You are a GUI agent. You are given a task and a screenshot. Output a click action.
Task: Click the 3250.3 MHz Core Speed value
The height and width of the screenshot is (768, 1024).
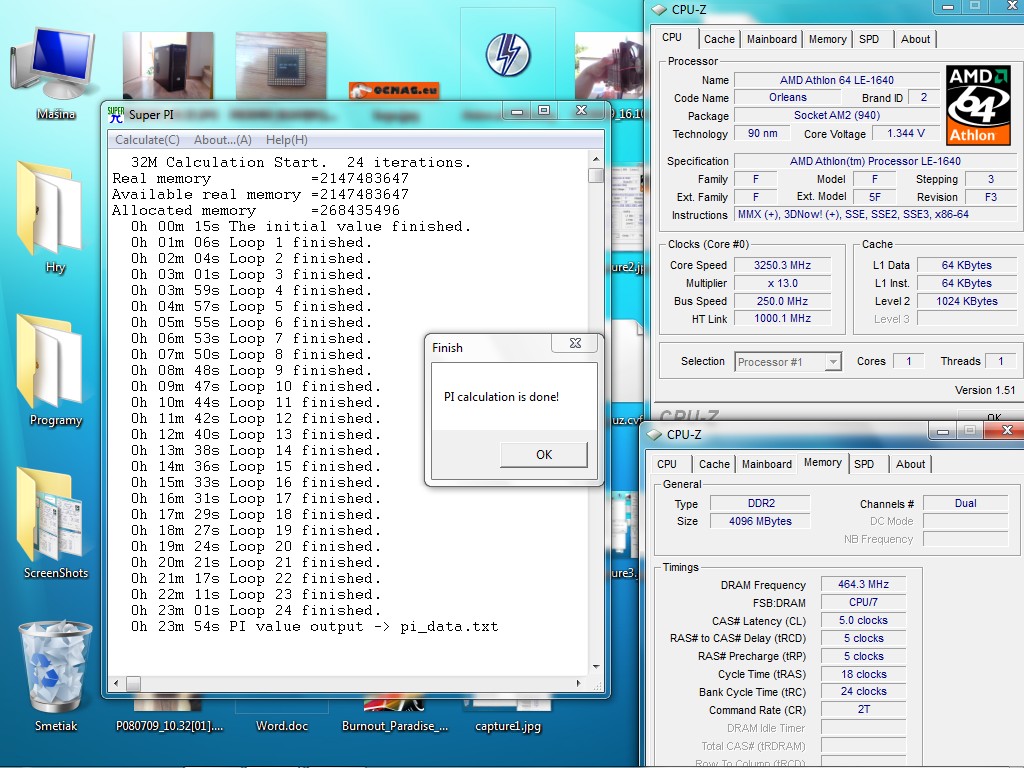coord(782,265)
